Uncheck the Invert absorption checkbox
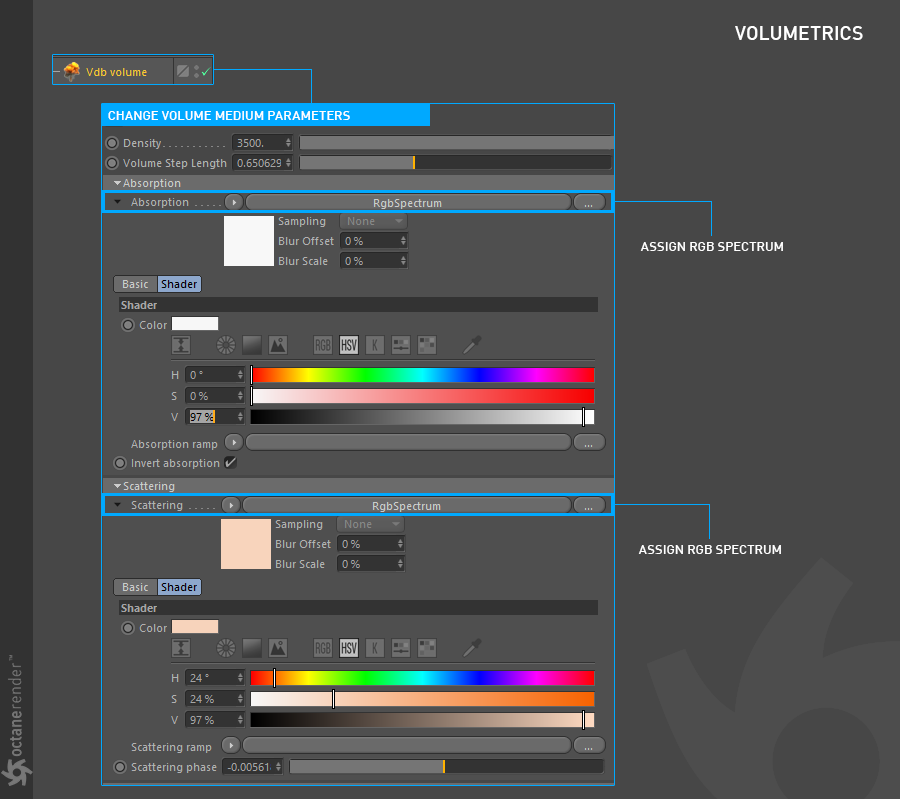 point(230,463)
